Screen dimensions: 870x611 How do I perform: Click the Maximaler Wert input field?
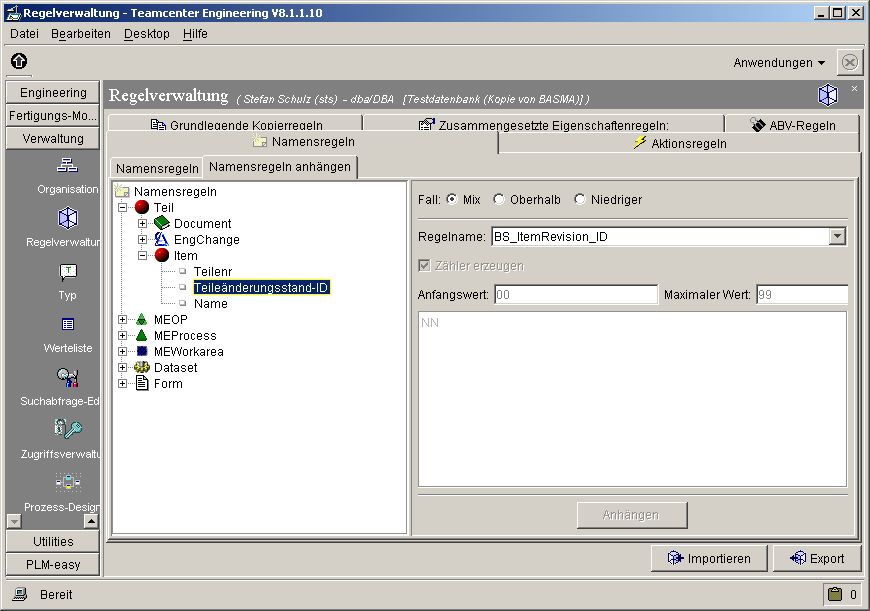(802, 295)
